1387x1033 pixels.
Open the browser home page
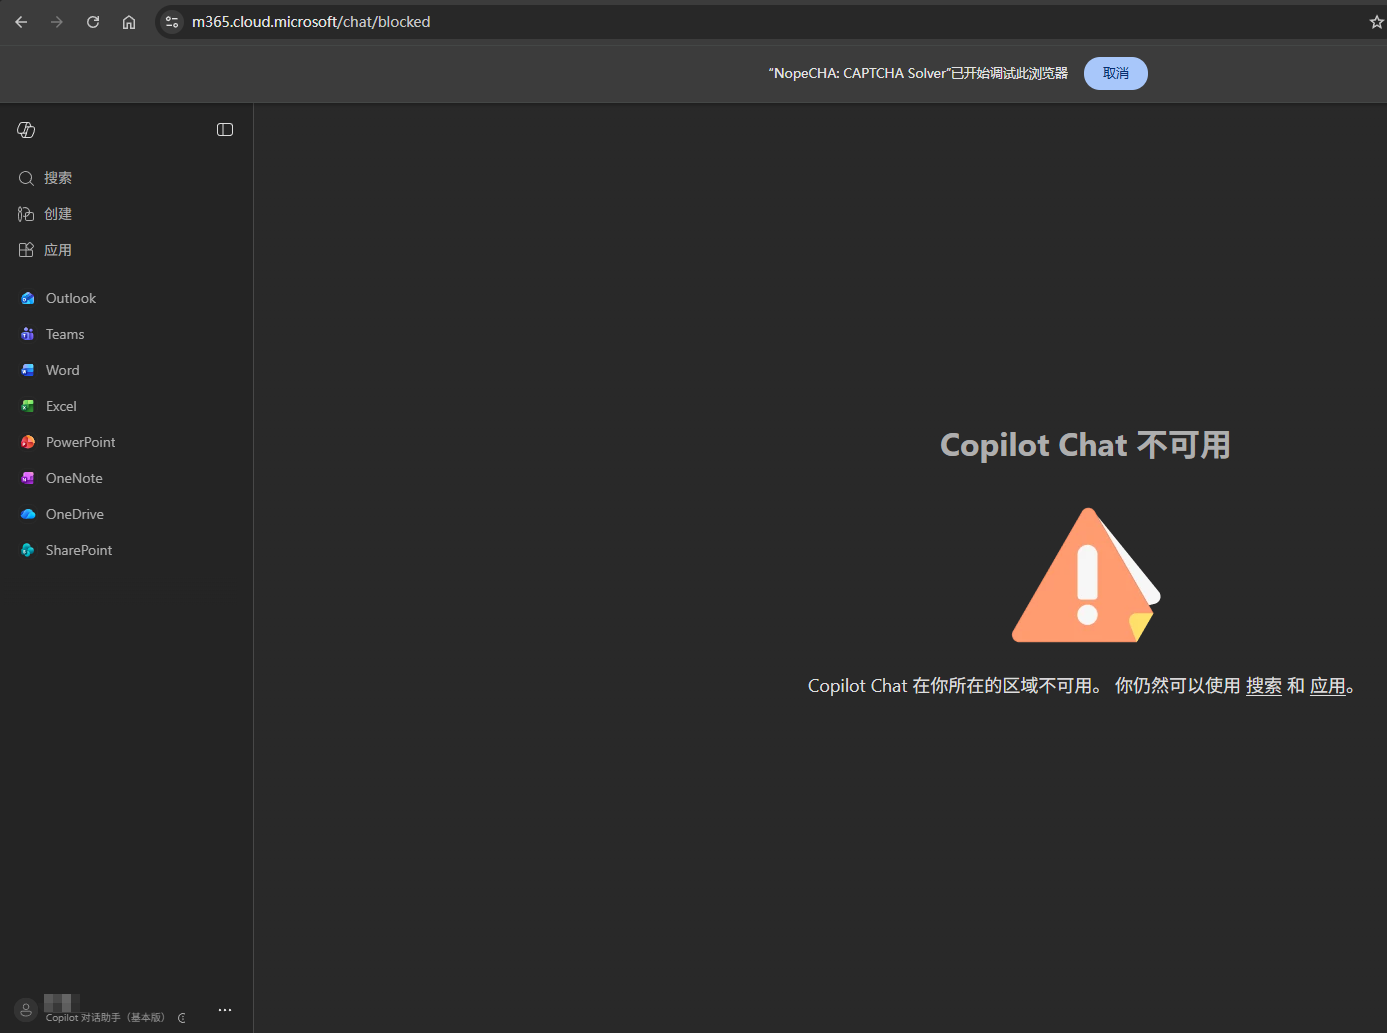coord(129,22)
